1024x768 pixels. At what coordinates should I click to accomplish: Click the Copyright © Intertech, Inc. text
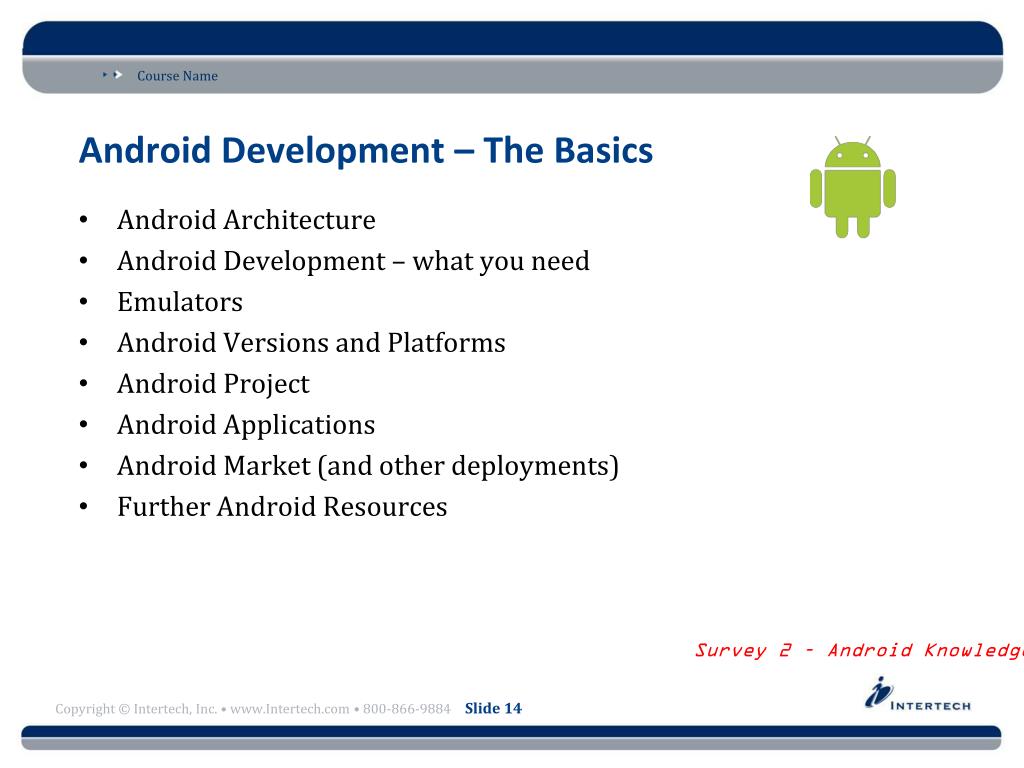coord(136,709)
